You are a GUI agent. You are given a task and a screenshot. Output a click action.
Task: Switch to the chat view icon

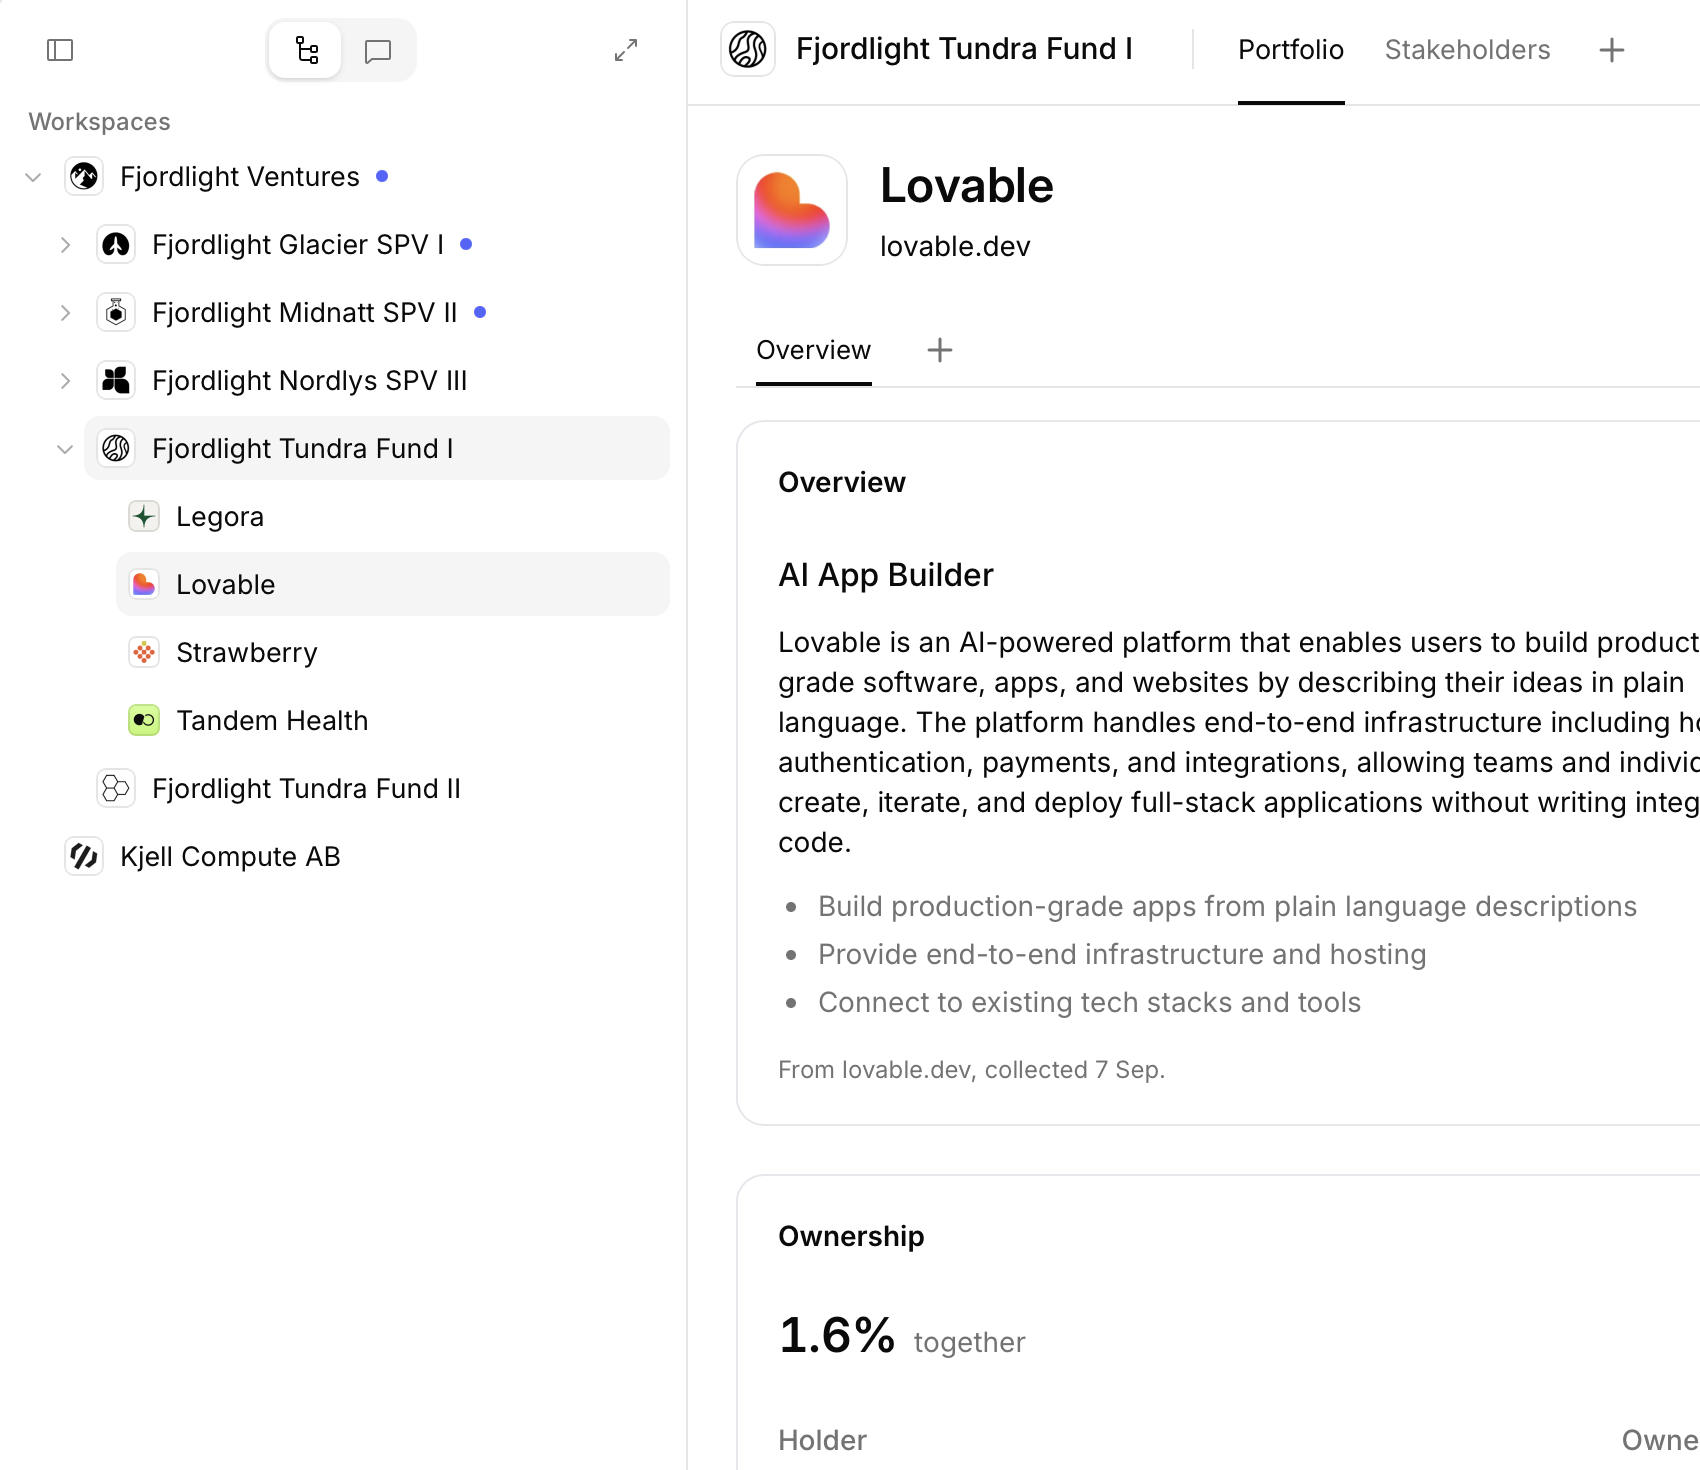tap(378, 51)
